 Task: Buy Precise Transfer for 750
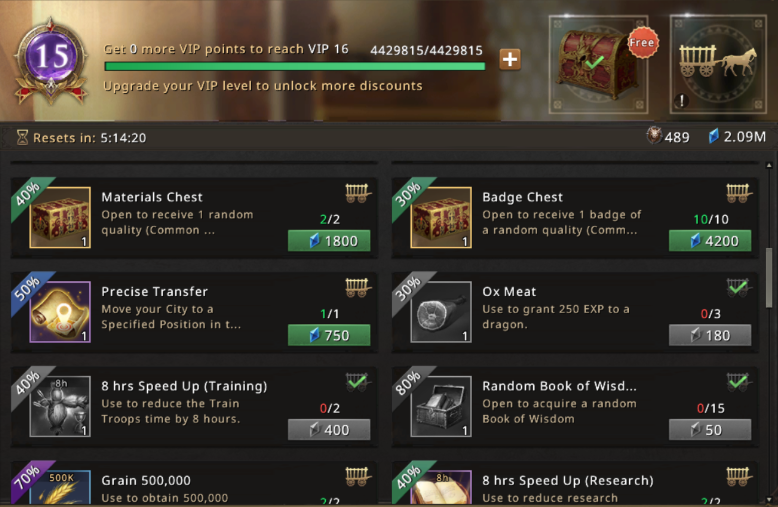tap(329, 335)
